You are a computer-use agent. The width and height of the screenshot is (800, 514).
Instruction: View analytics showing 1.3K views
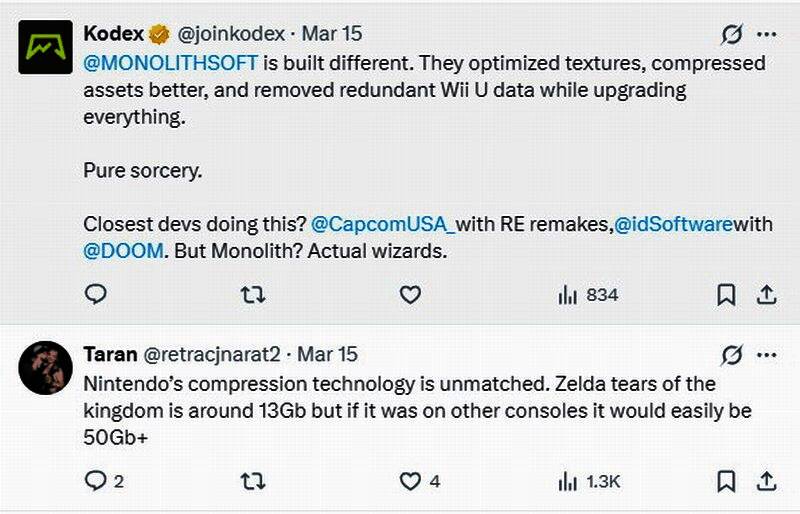(x=590, y=481)
